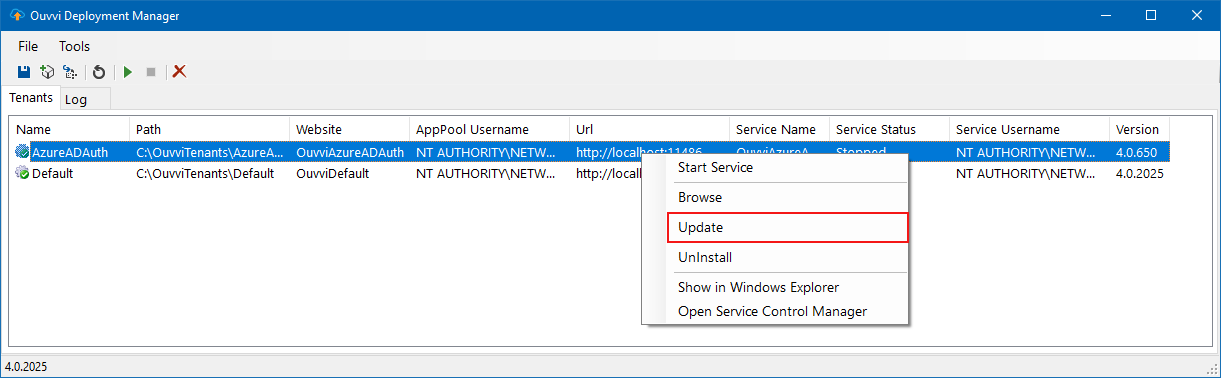Click the Default tenant status icon
1221x378 pixels.
23,173
